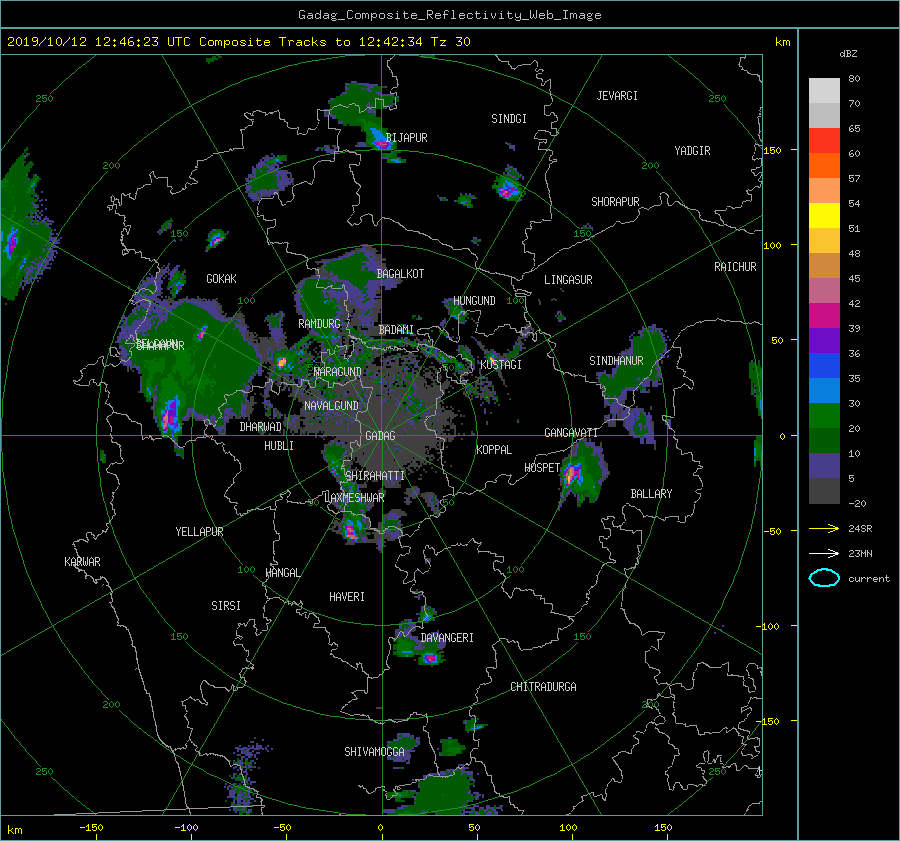Image resolution: width=900 pixels, height=841 pixels.
Task: Click the YELLAPUR city label
Action: tap(199, 532)
